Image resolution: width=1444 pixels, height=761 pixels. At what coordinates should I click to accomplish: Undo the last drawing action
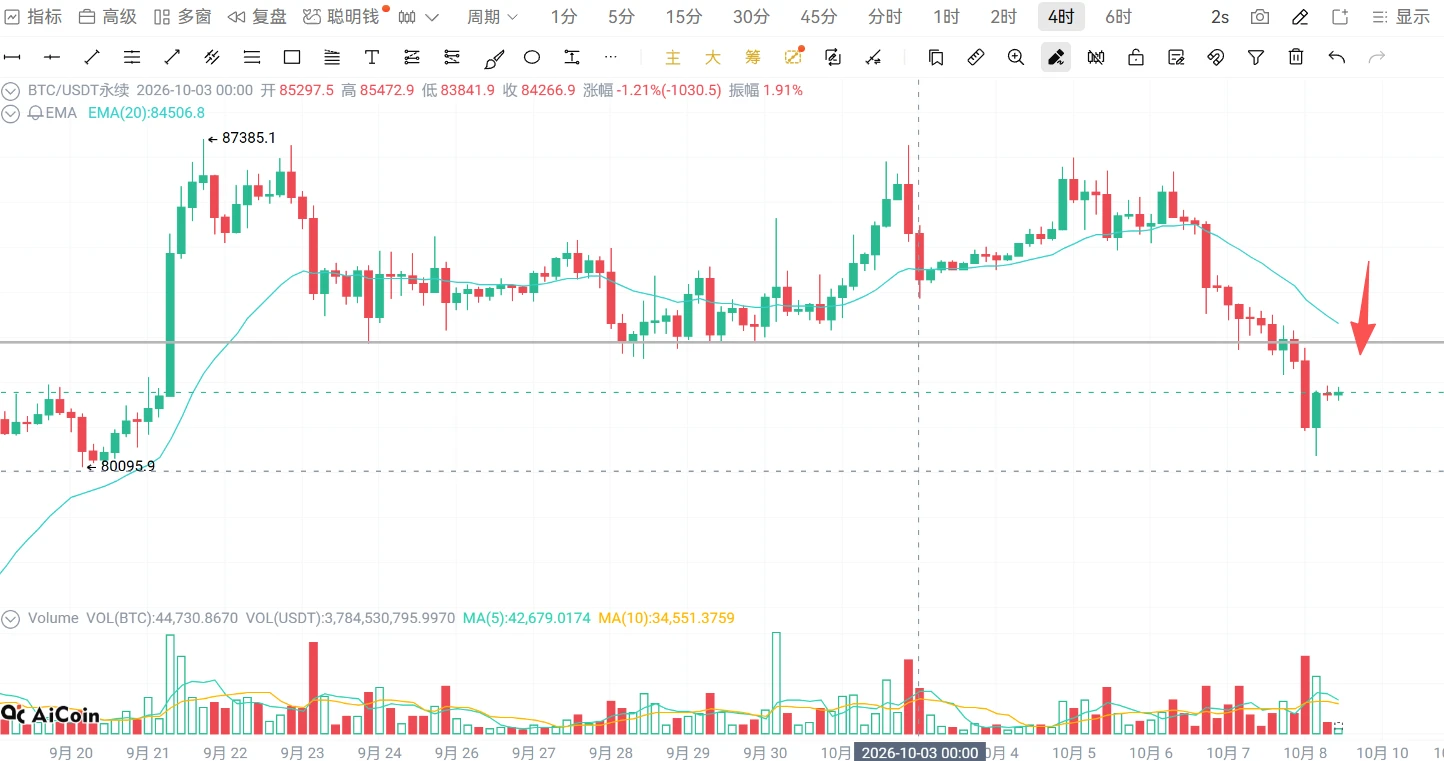pos(1337,57)
